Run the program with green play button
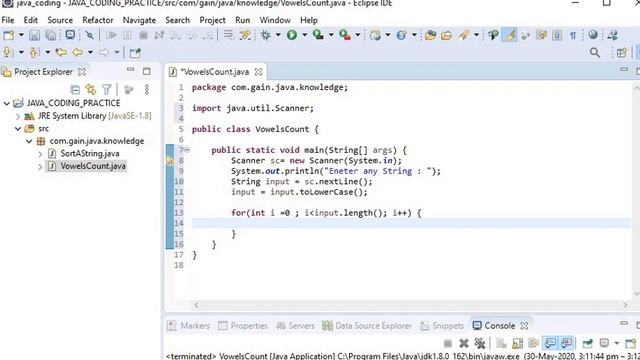The image size is (640, 360). coord(291,35)
